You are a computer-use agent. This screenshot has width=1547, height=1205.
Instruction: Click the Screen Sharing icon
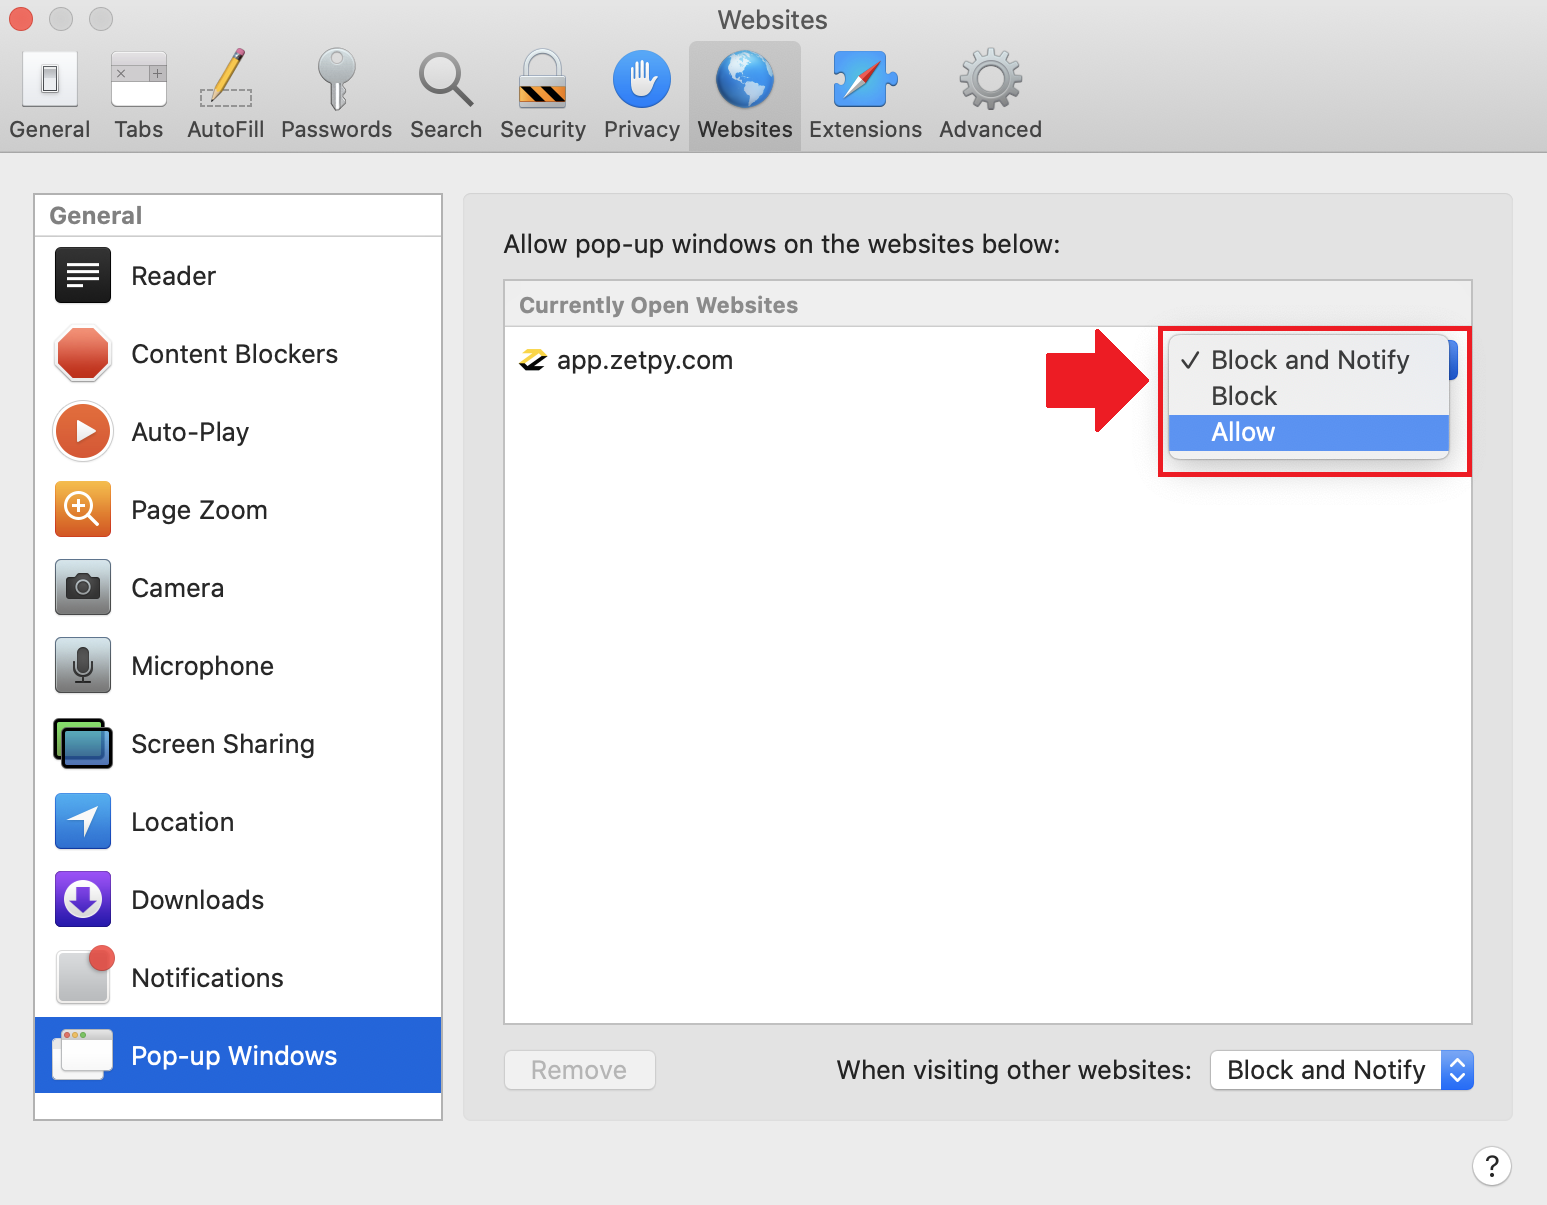83,743
